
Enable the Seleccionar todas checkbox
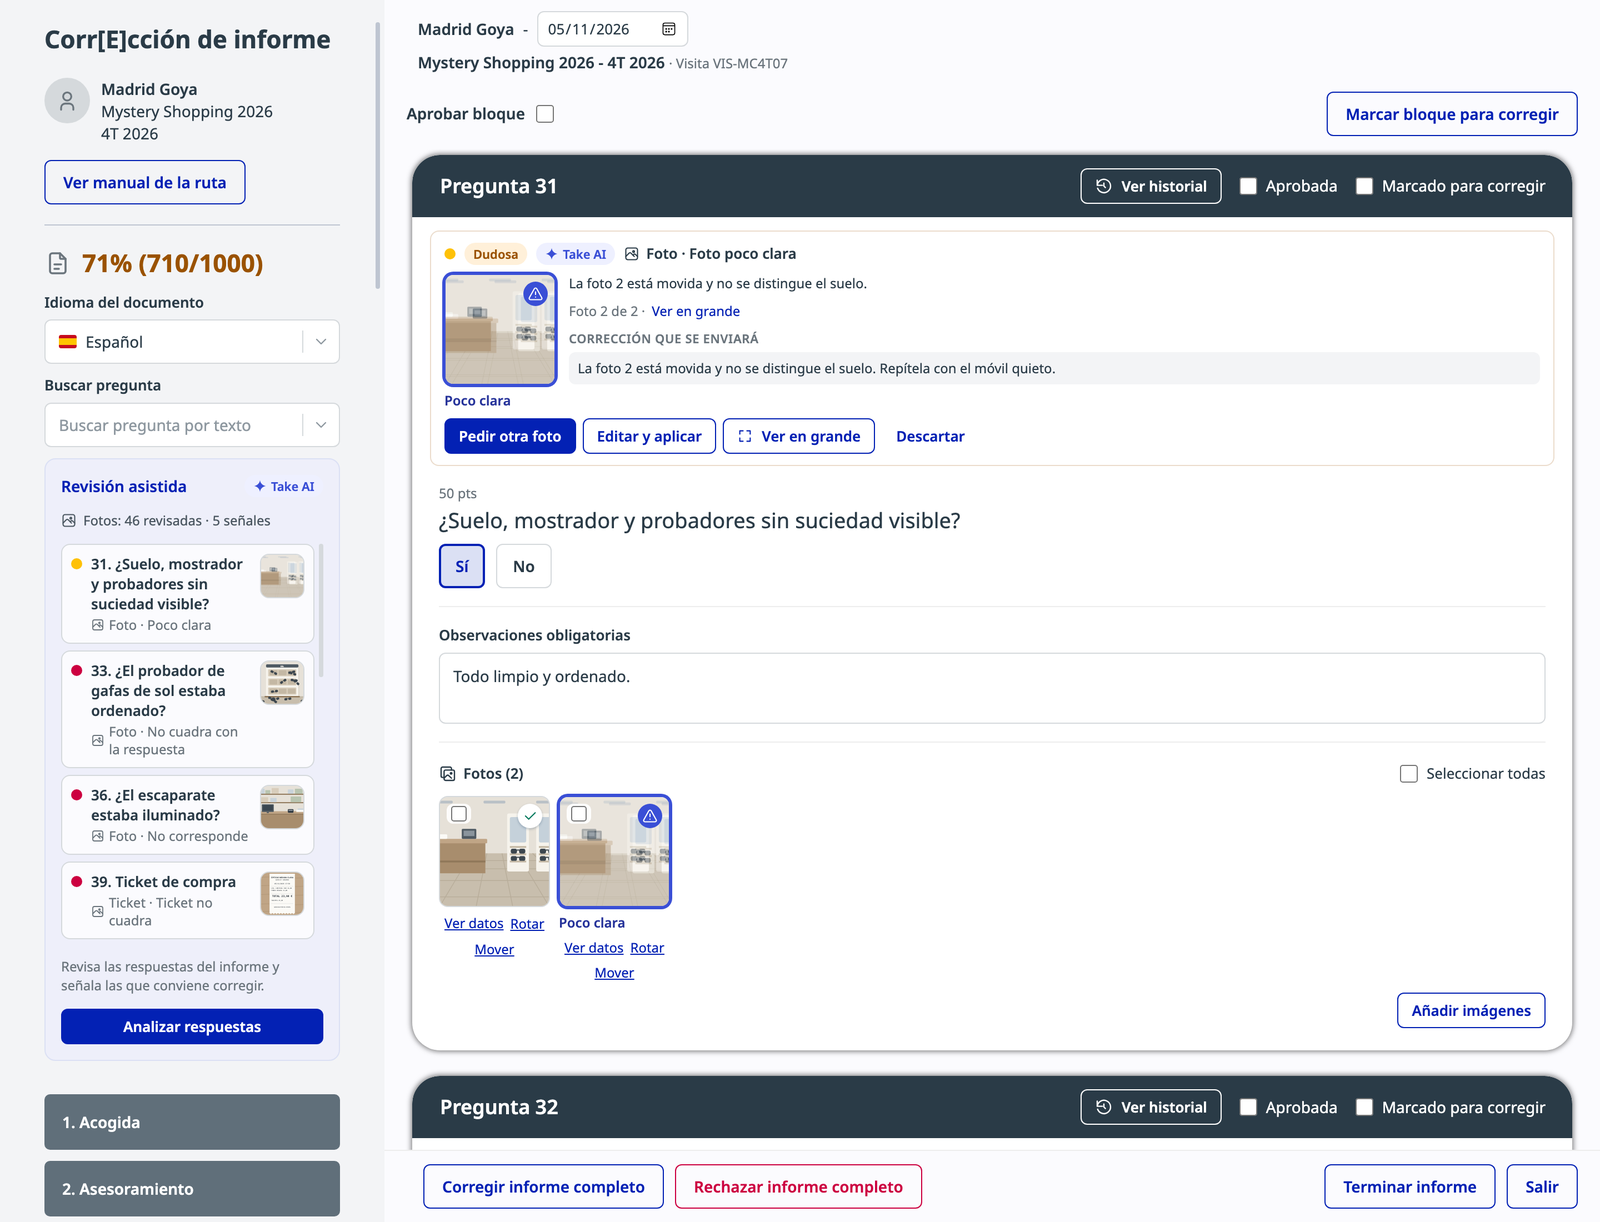[x=1409, y=774]
